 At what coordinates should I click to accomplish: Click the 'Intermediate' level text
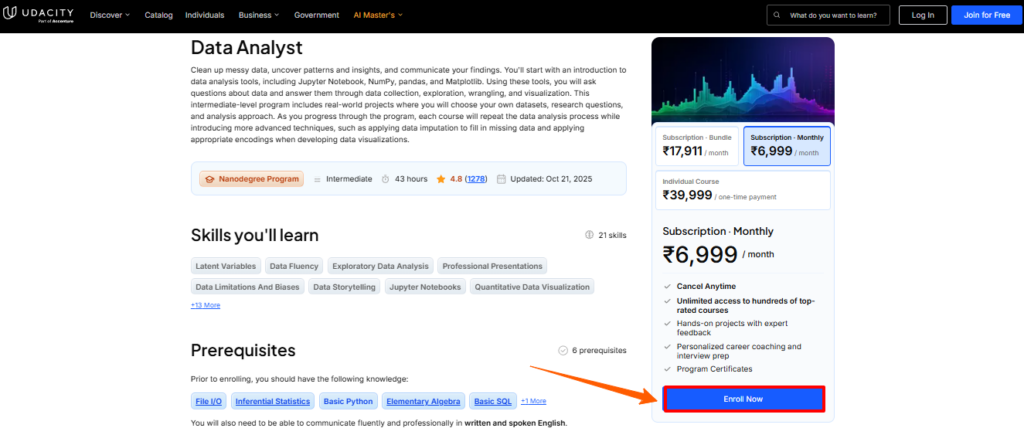349,179
